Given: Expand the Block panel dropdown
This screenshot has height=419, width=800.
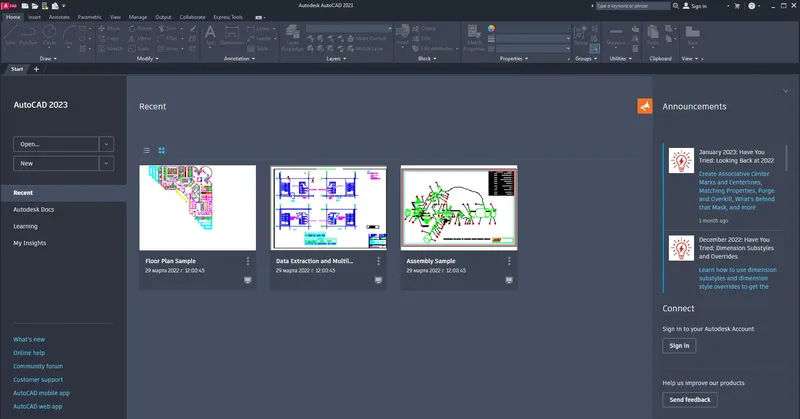Looking at the screenshot, I should (x=428, y=59).
